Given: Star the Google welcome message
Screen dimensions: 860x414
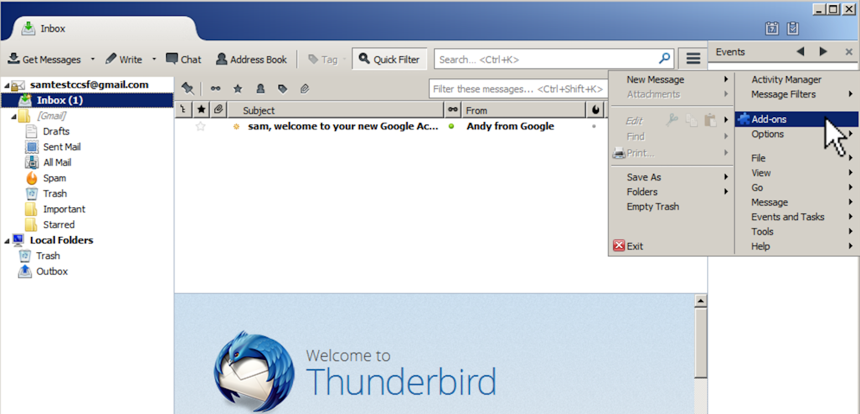Looking at the screenshot, I should (201, 126).
